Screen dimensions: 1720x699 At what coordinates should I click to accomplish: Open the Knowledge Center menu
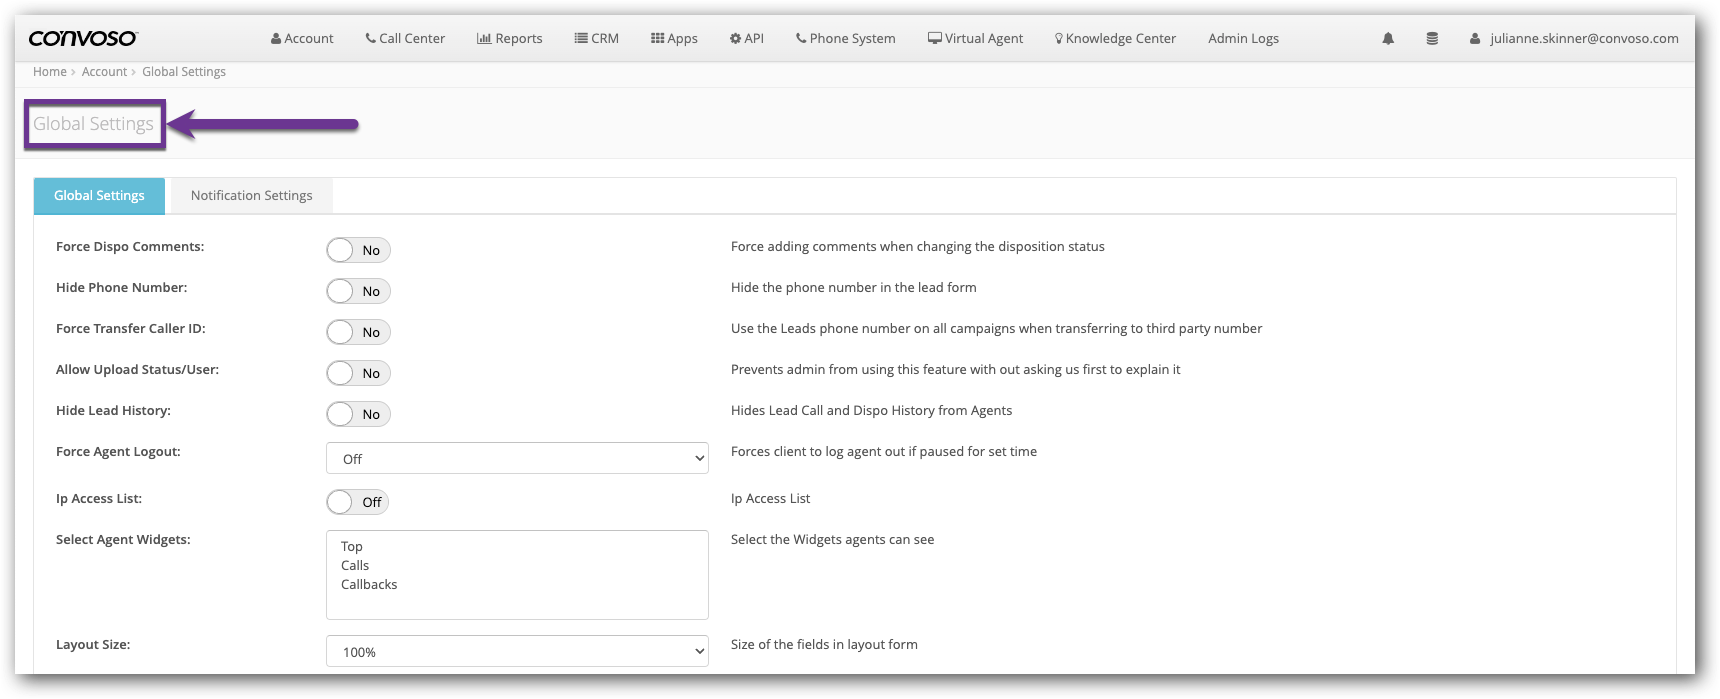[1115, 38]
